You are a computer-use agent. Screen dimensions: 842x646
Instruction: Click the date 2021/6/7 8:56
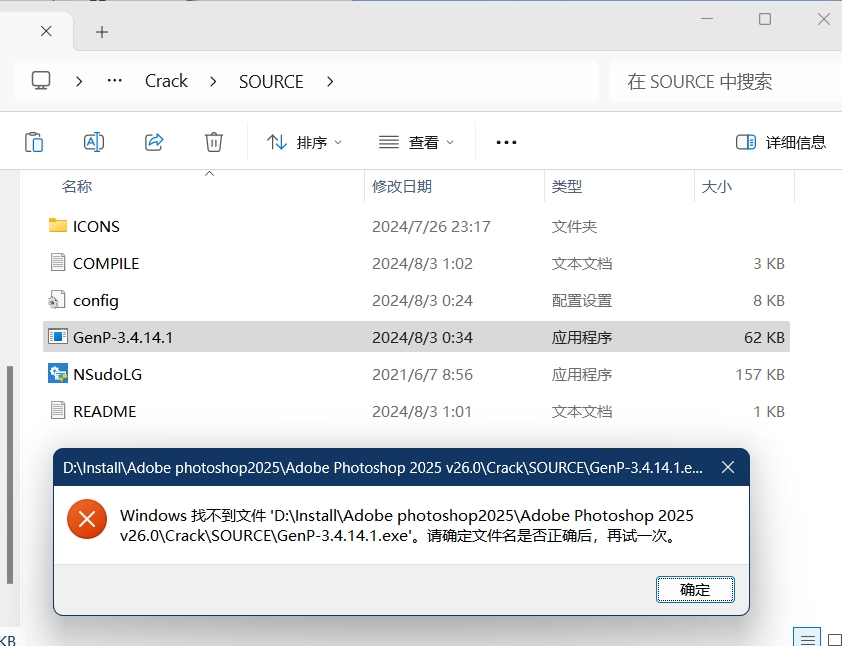[423, 375]
